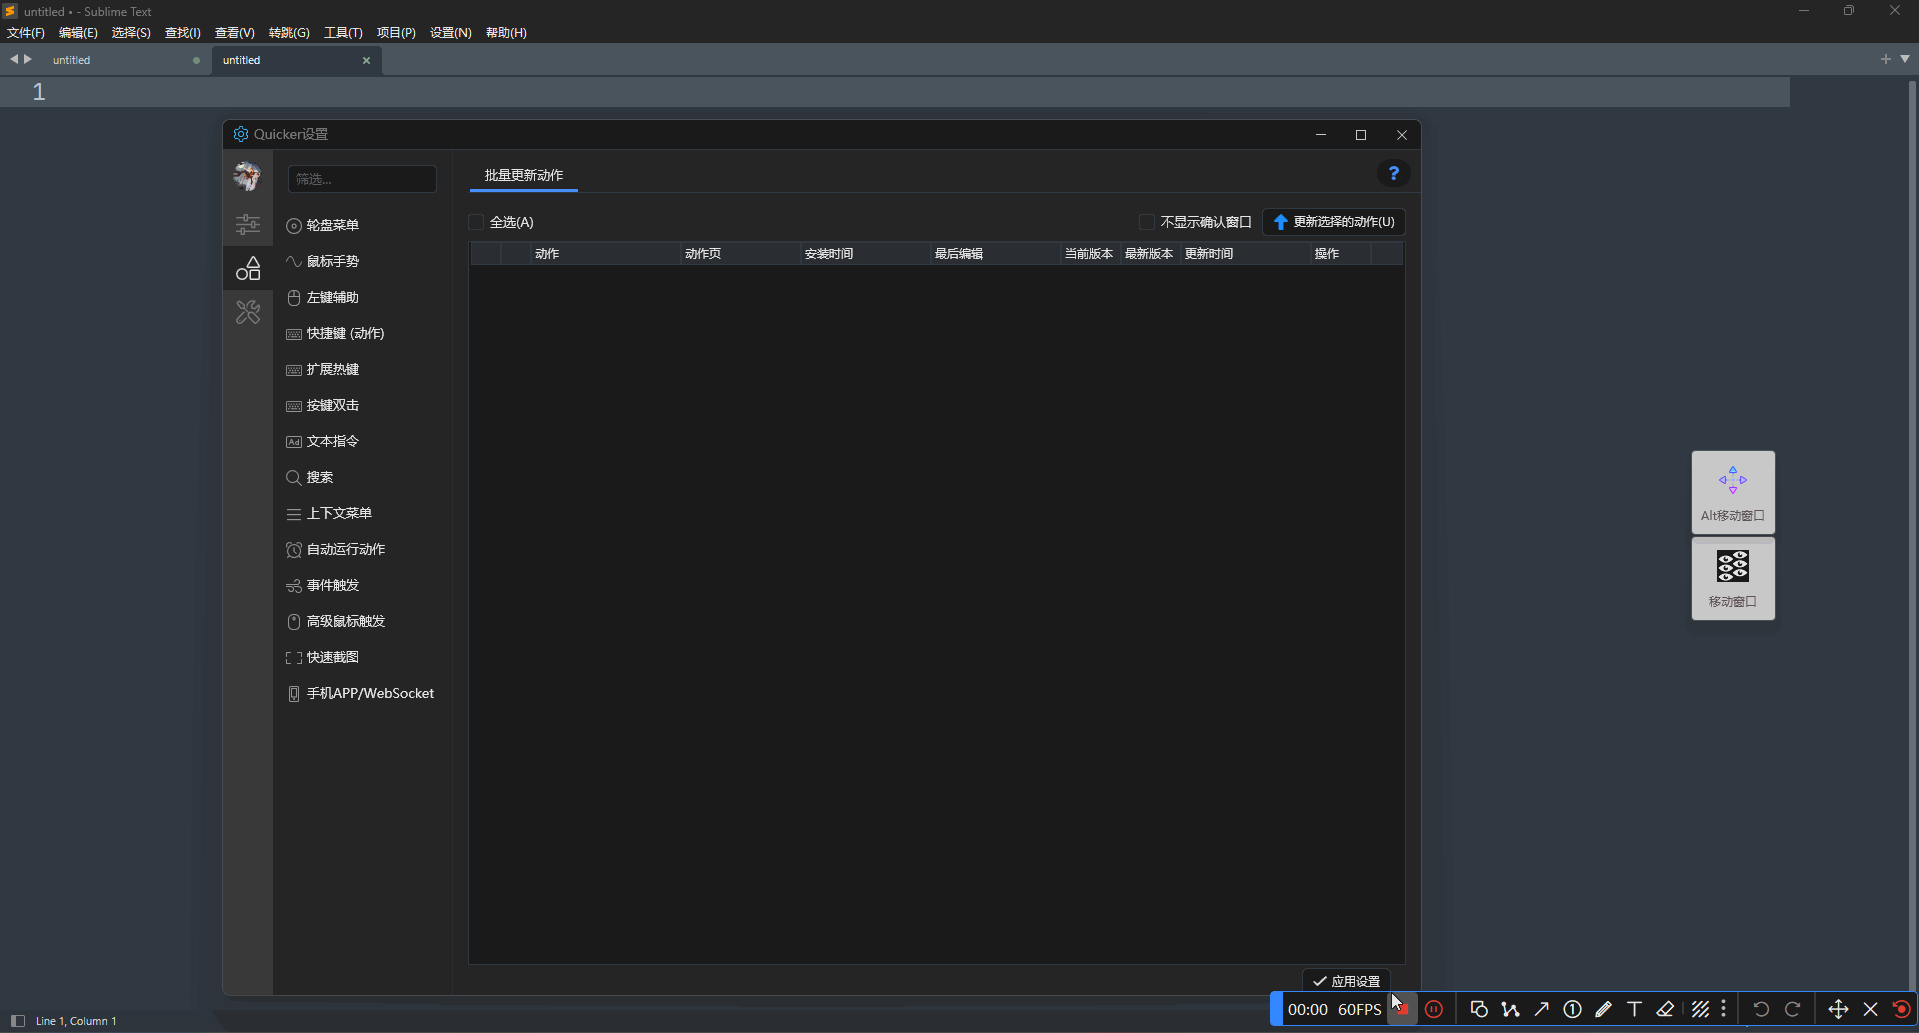This screenshot has height=1033, width=1919.
Task: Sort by 安装时间 column header
Action: pyautogui.click(x=865, y=254)
